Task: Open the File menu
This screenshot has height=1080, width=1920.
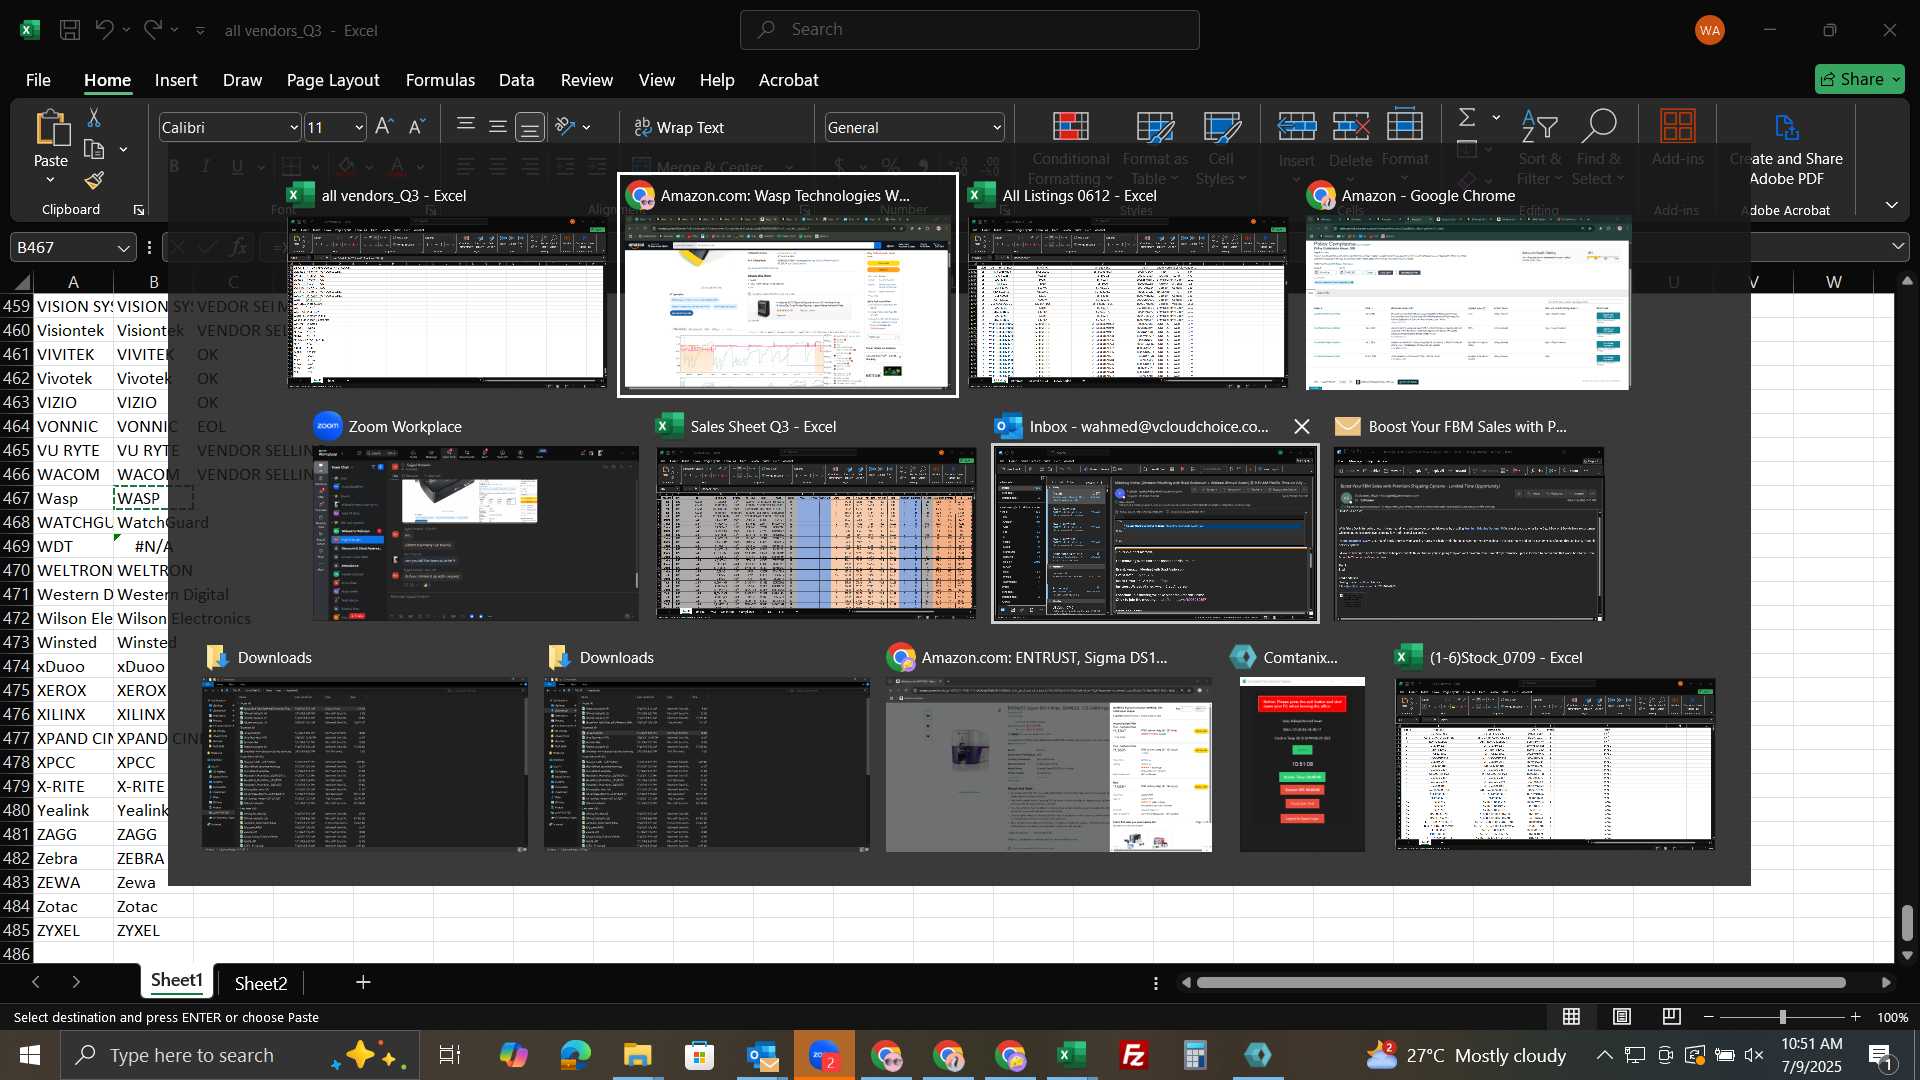Action: click(38, 80)
